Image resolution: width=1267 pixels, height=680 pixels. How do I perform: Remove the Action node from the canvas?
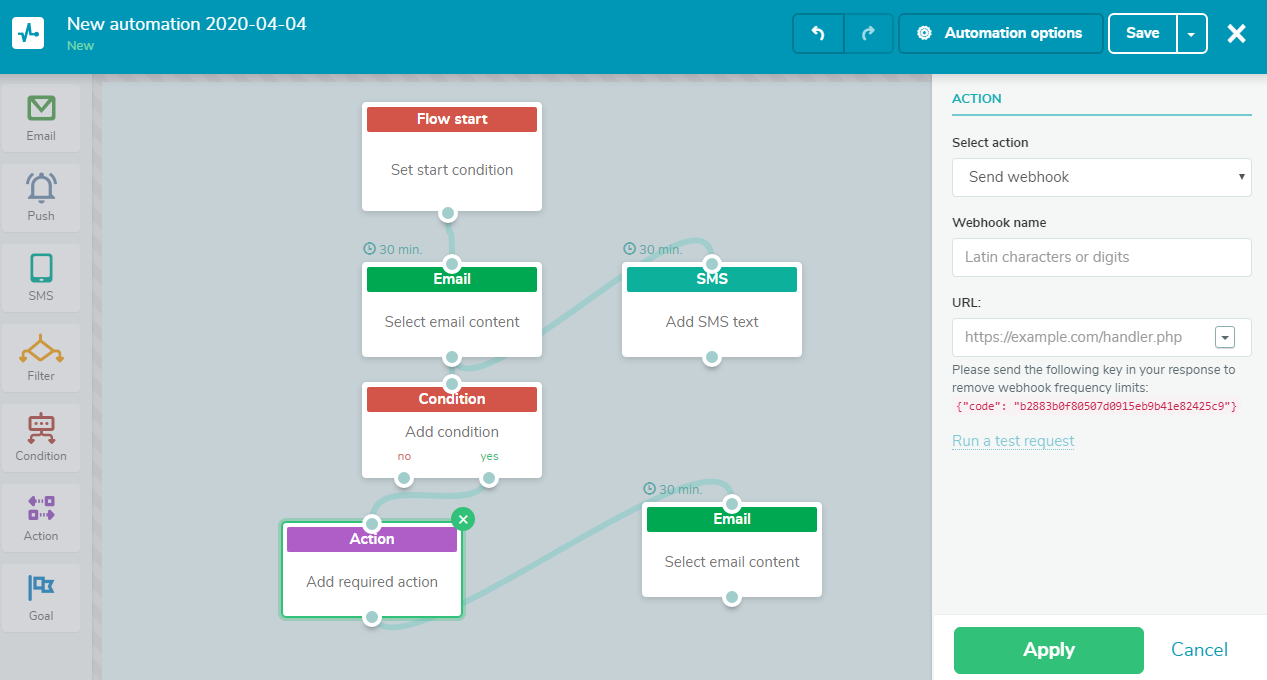coord(462,519)
